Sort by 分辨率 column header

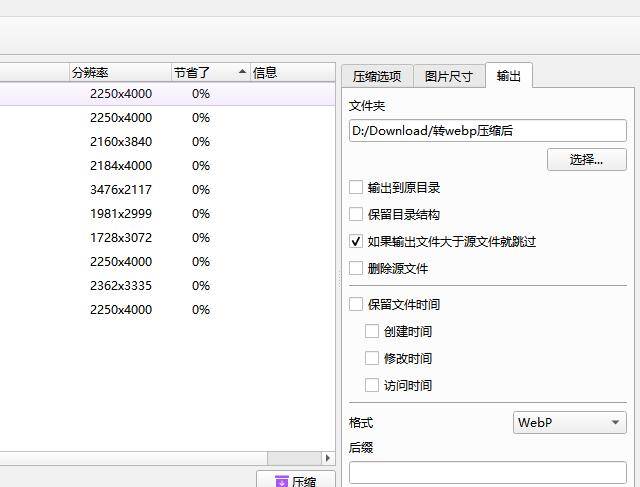coord(120,73)
